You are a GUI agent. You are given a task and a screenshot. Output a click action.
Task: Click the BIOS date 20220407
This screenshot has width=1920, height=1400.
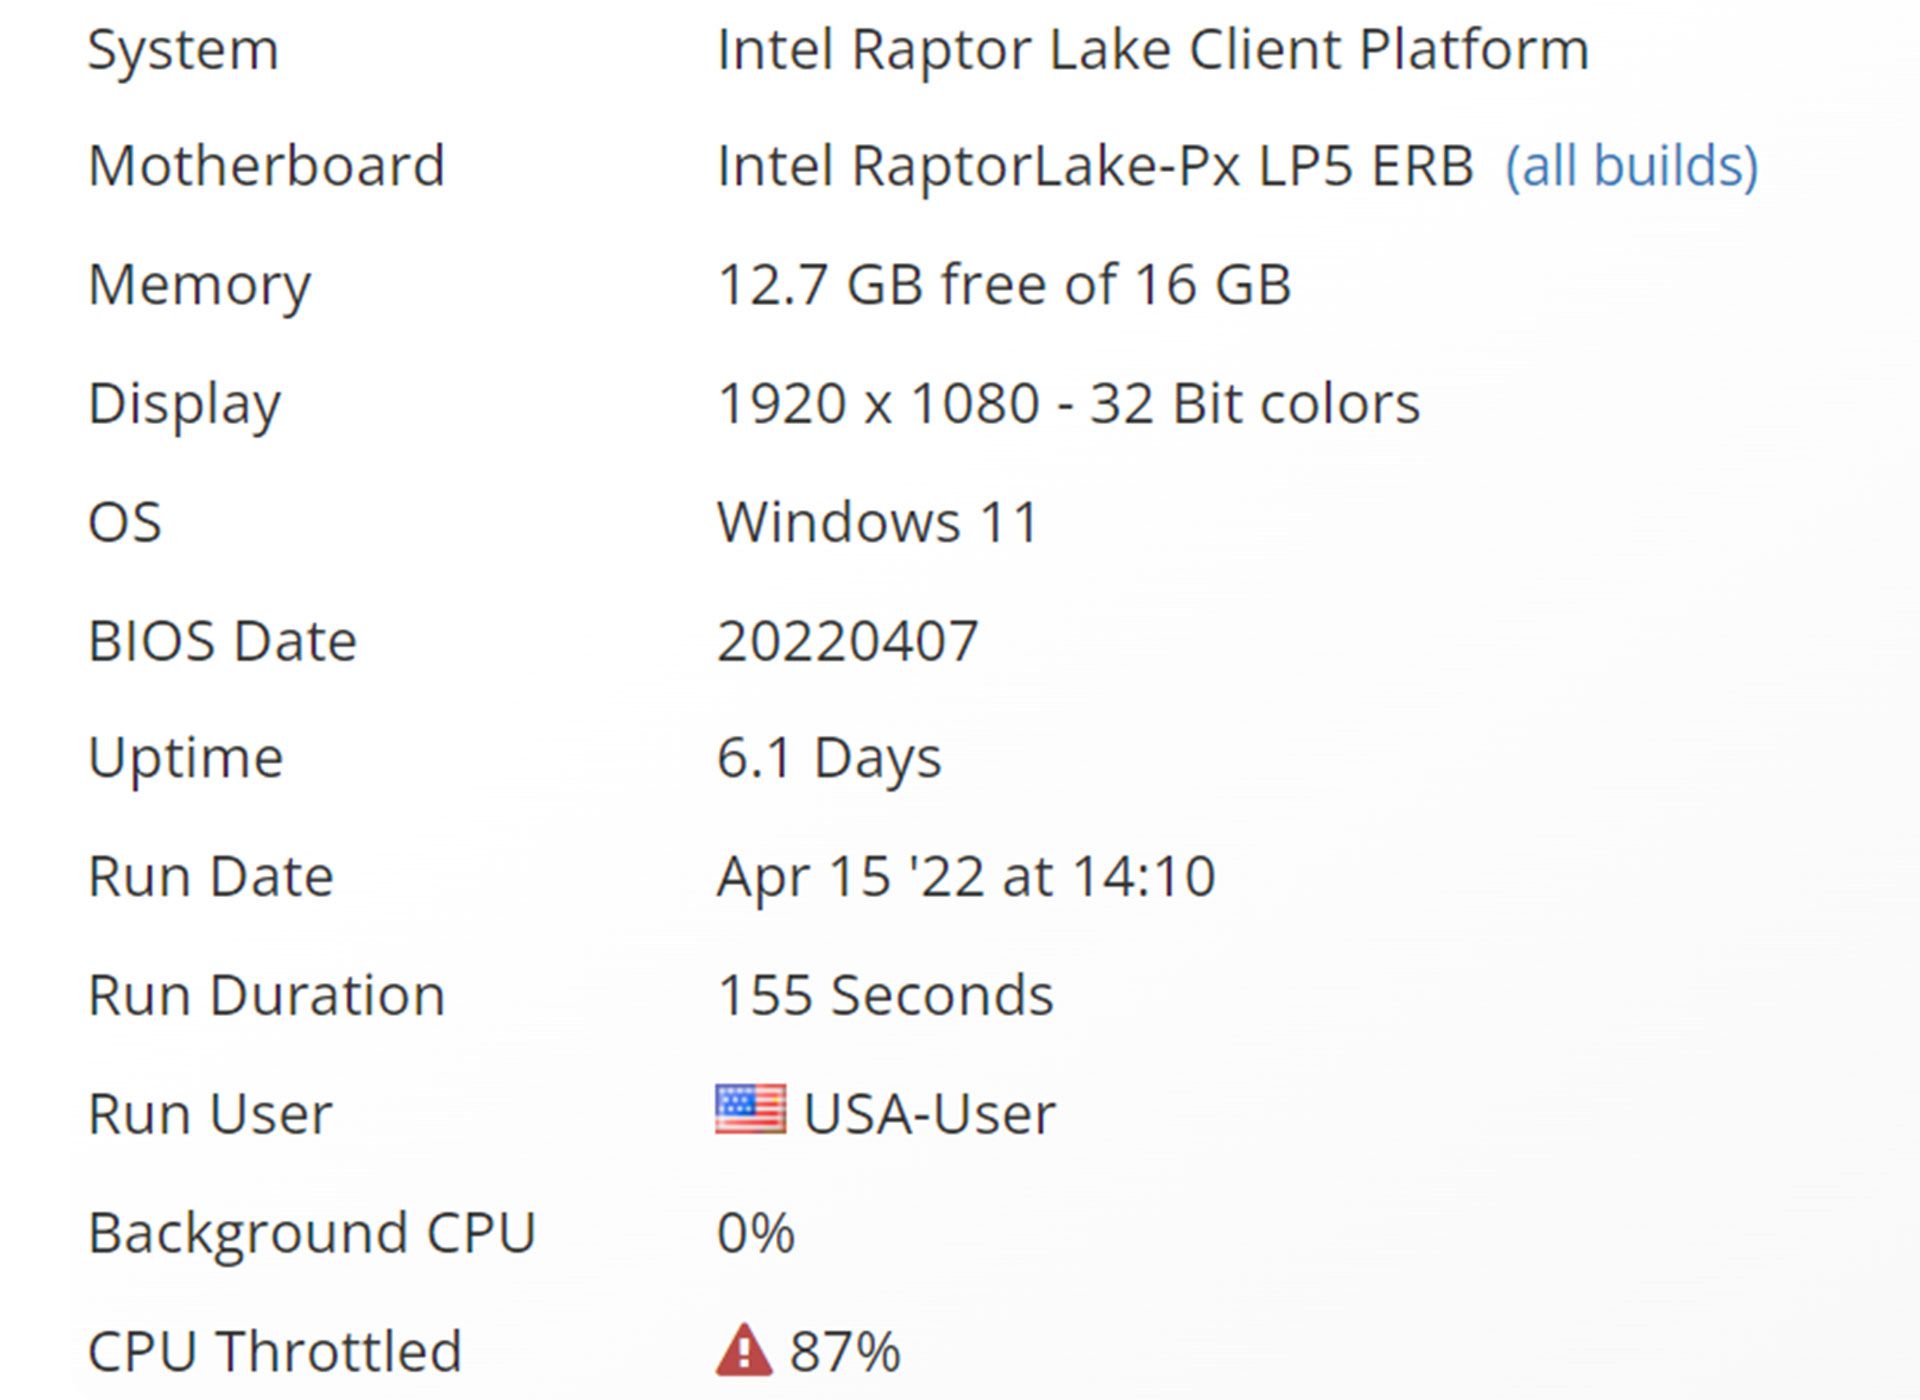click(847, 640)
